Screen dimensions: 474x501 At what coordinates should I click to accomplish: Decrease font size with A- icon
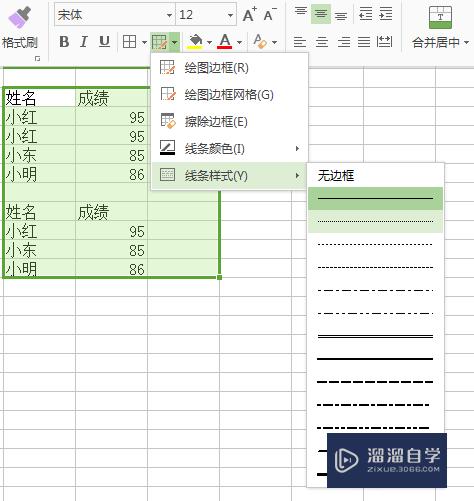[x=270, y=15]
